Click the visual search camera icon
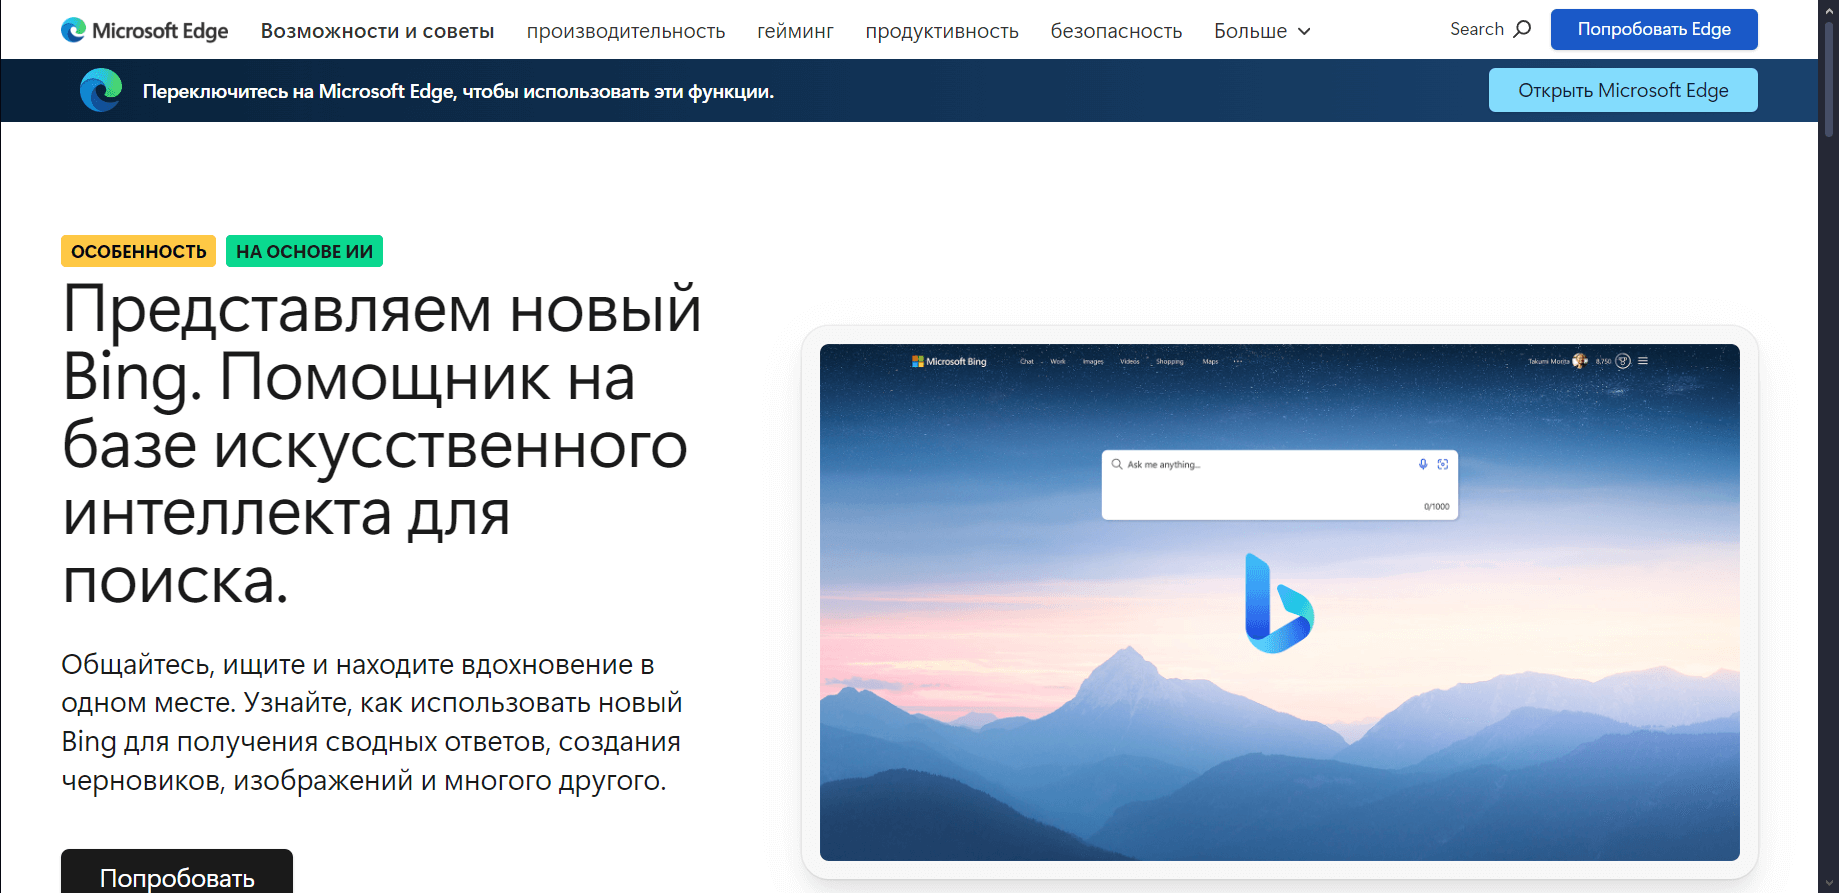 click(x=1443, y=464)
